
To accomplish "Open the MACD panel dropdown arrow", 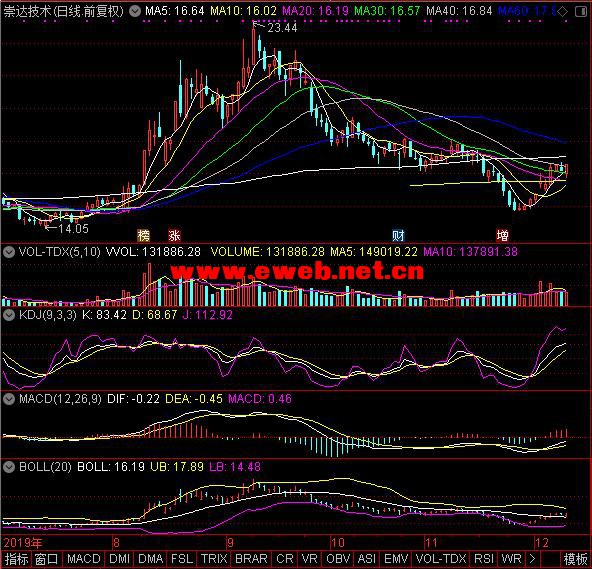I will [x=9, y=399].
